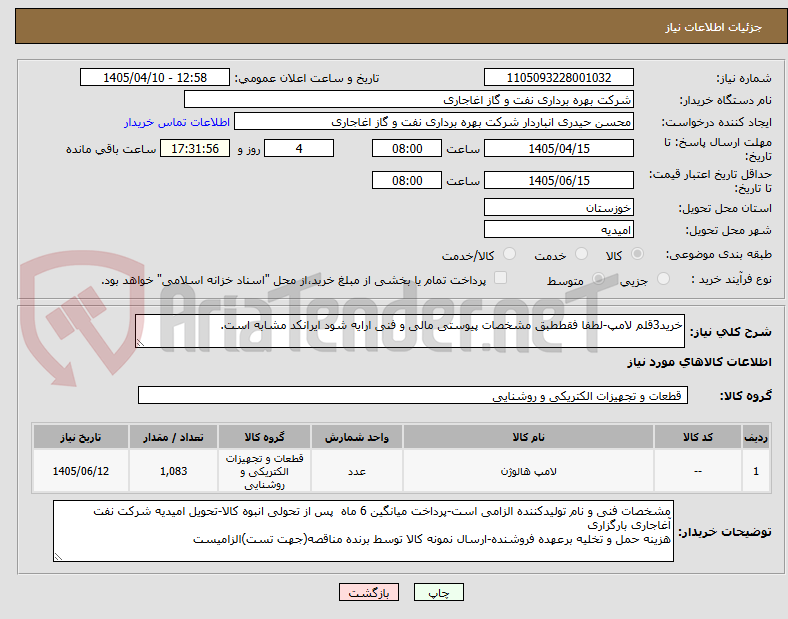788x619 pixels.
Task: Click the item code cell showing --
Action: [x=698, y=471]
